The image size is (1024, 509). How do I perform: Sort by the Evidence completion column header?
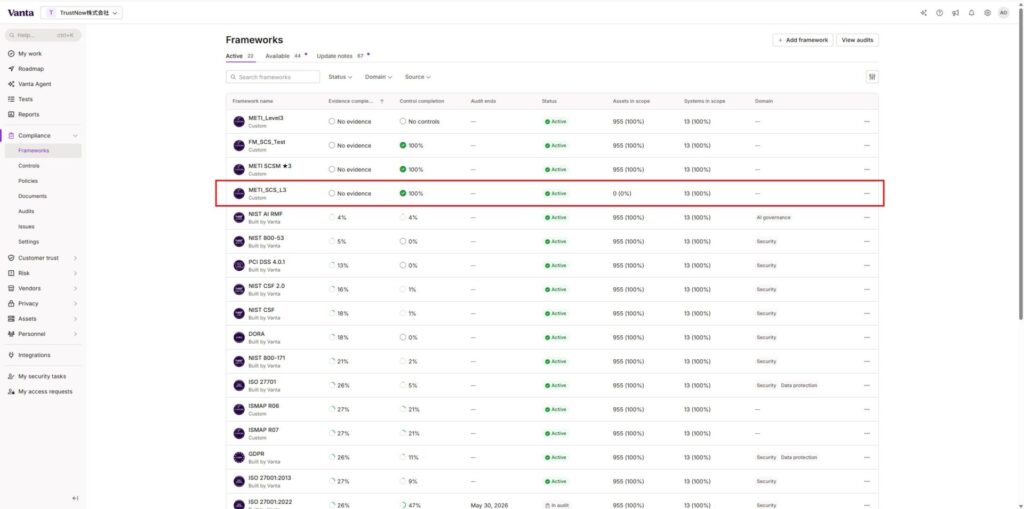click(x=351, y=101)
